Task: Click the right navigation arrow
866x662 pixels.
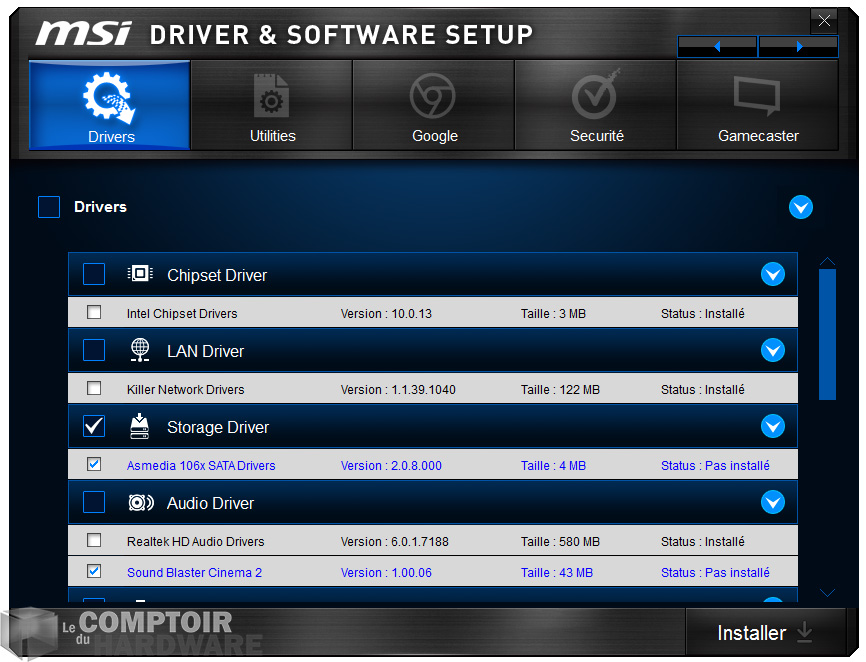Action: tap(798, 46)
